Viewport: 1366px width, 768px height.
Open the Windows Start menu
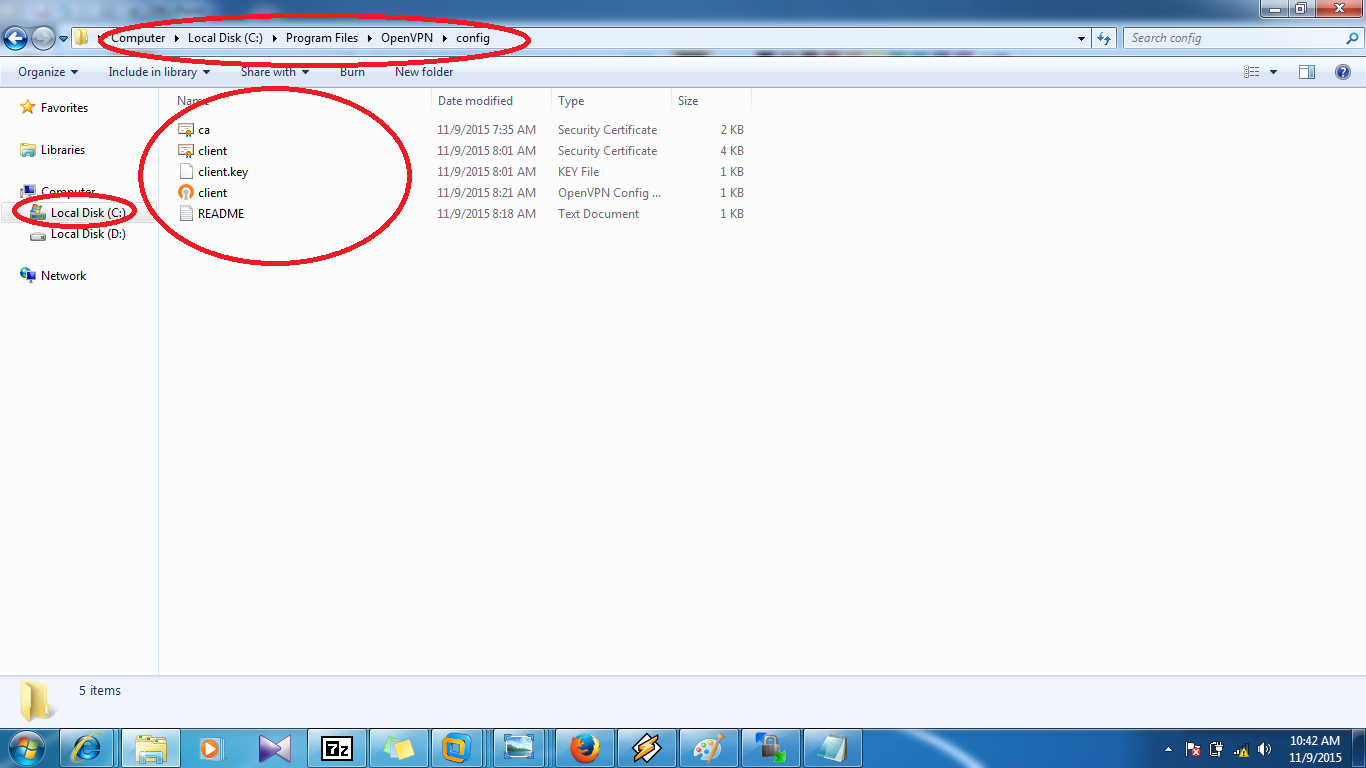tap(25, 748)
